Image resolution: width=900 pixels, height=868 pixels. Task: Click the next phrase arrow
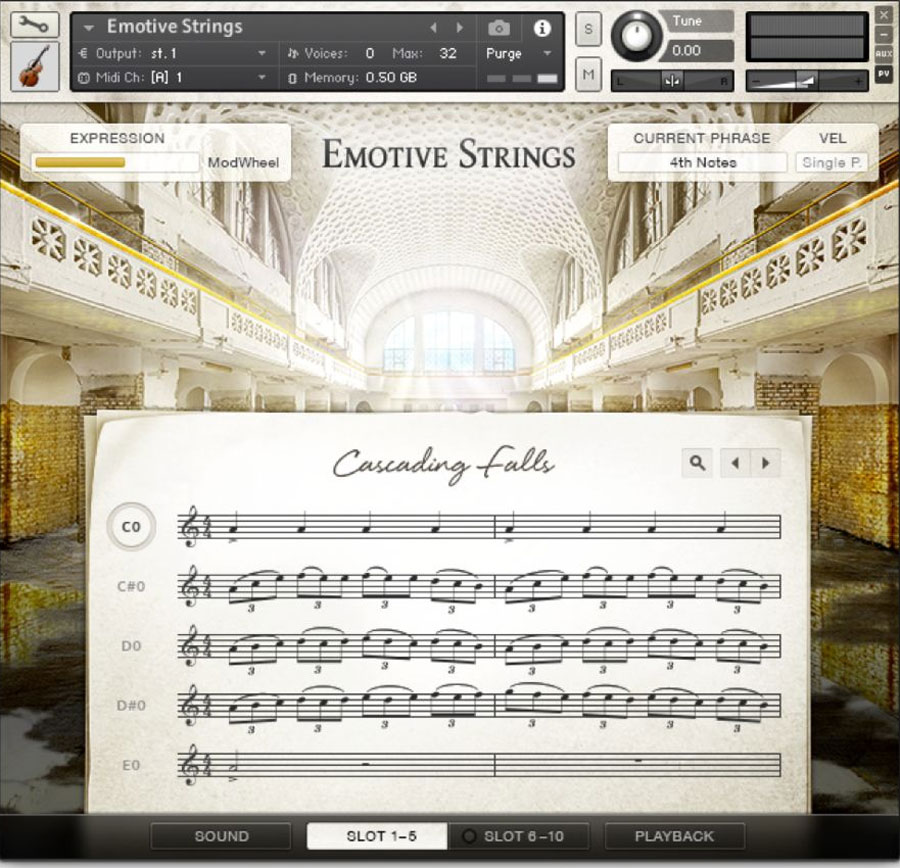(x=765, y=462)
